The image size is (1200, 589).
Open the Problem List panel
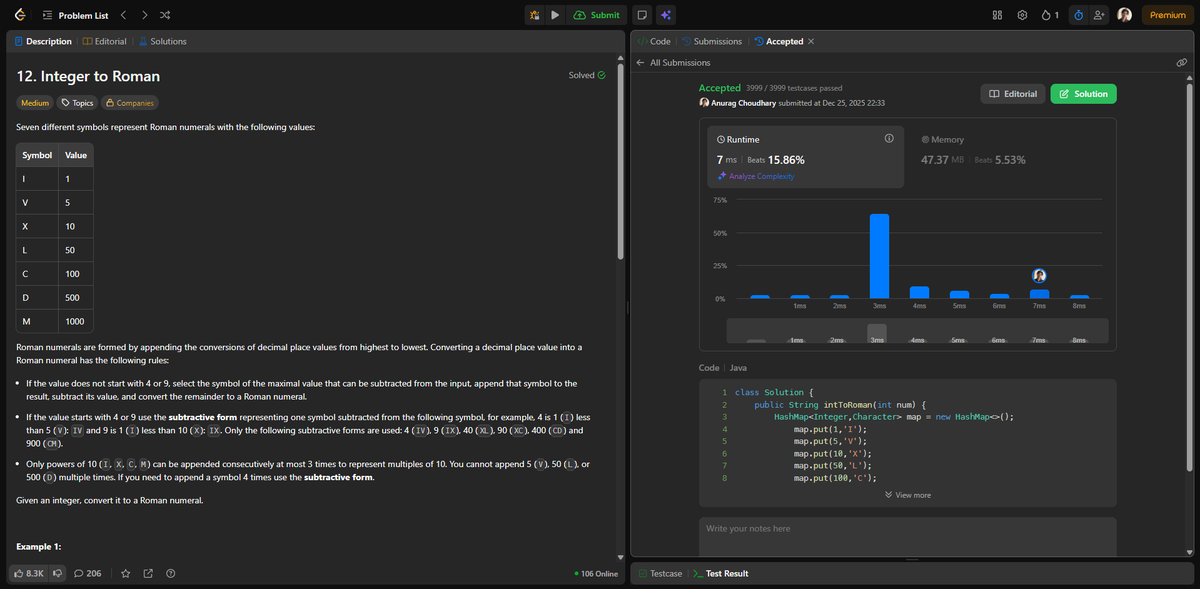click(x=75, y=15)
